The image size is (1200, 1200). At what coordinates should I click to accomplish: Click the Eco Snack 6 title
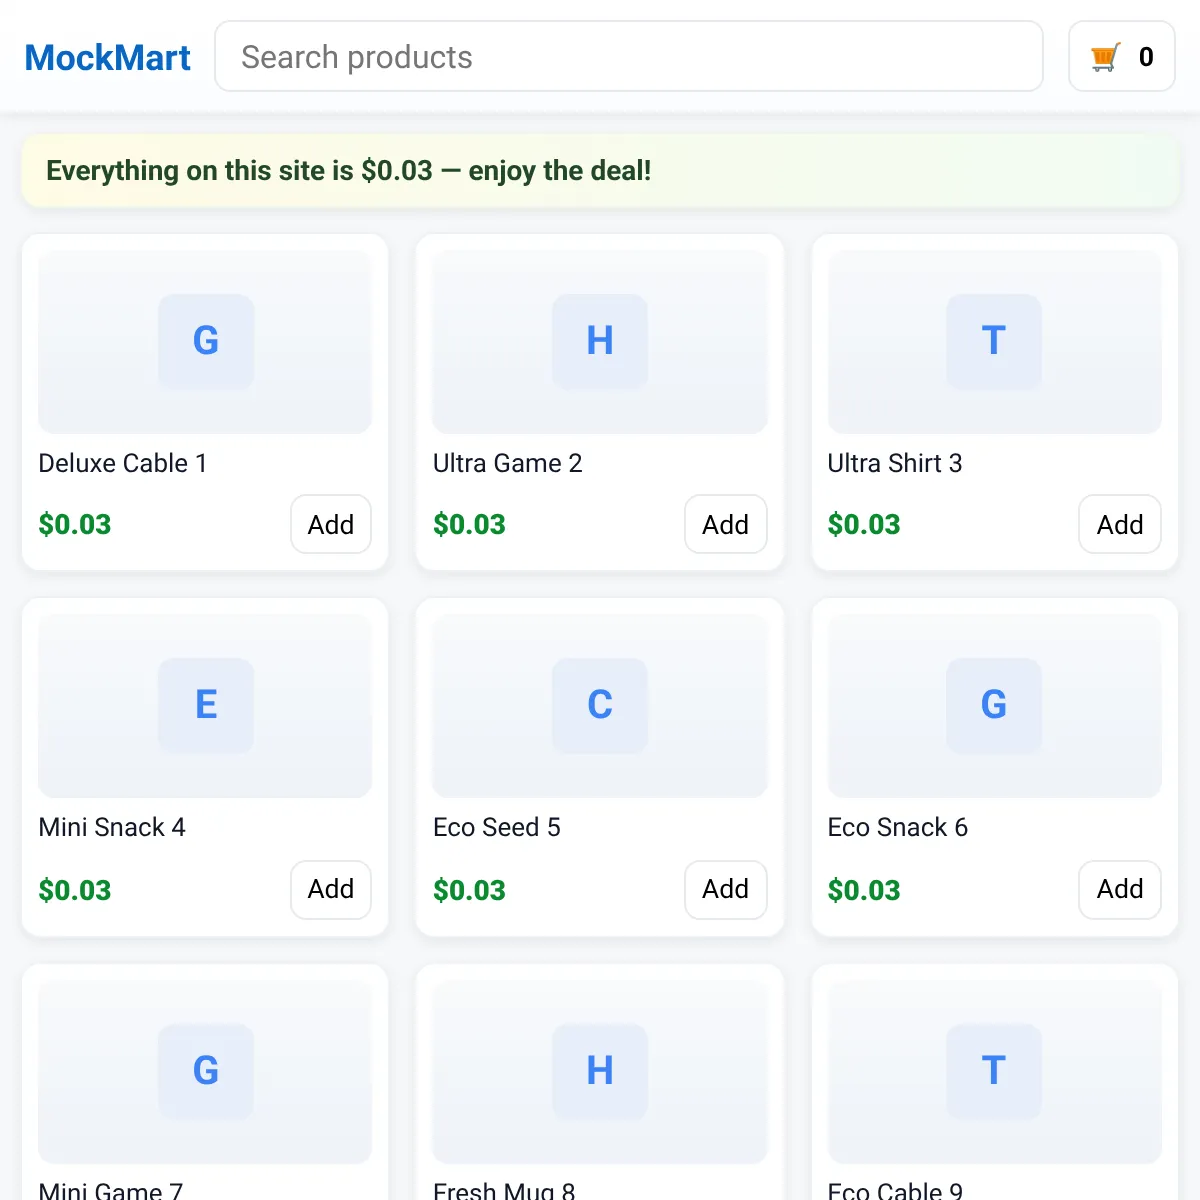(898, 827)
